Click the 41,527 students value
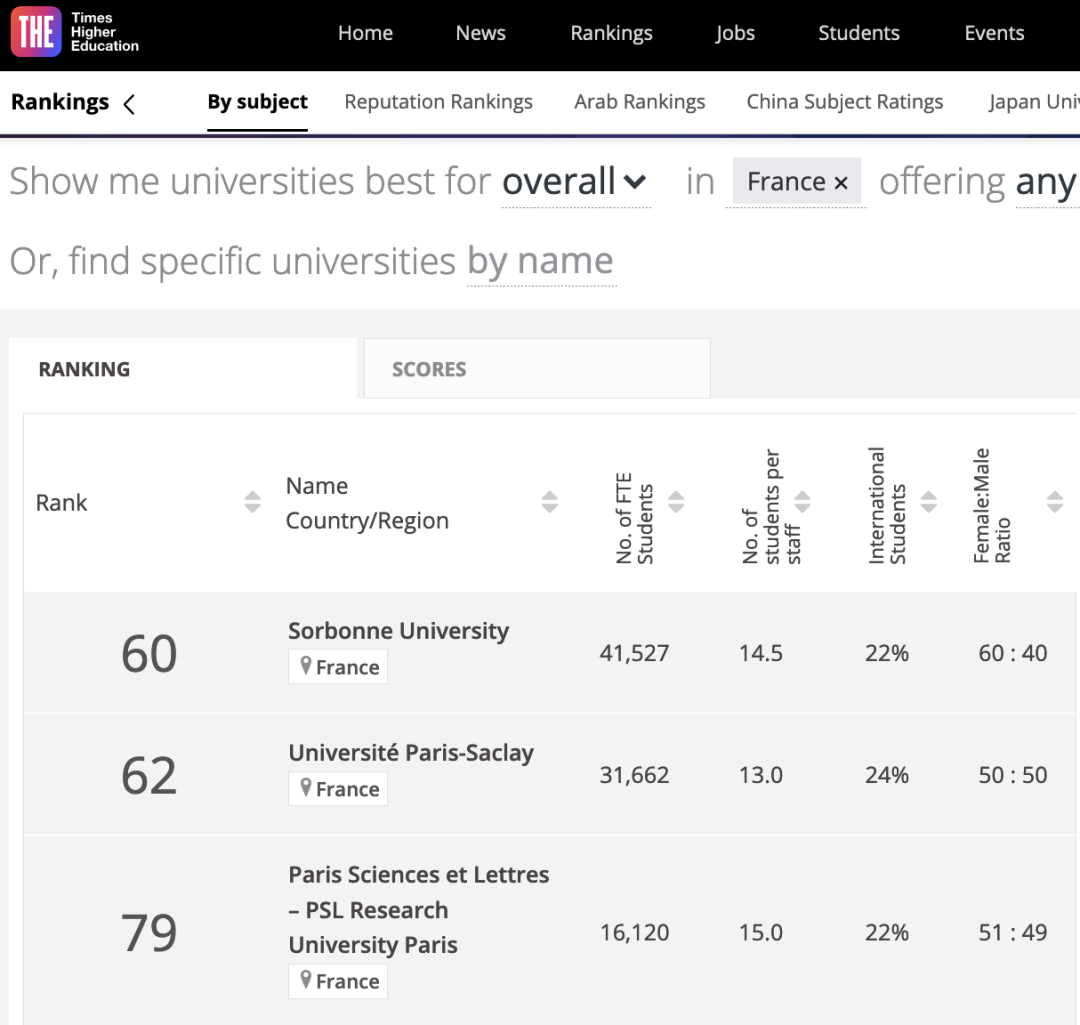 [x=634, y=653]
